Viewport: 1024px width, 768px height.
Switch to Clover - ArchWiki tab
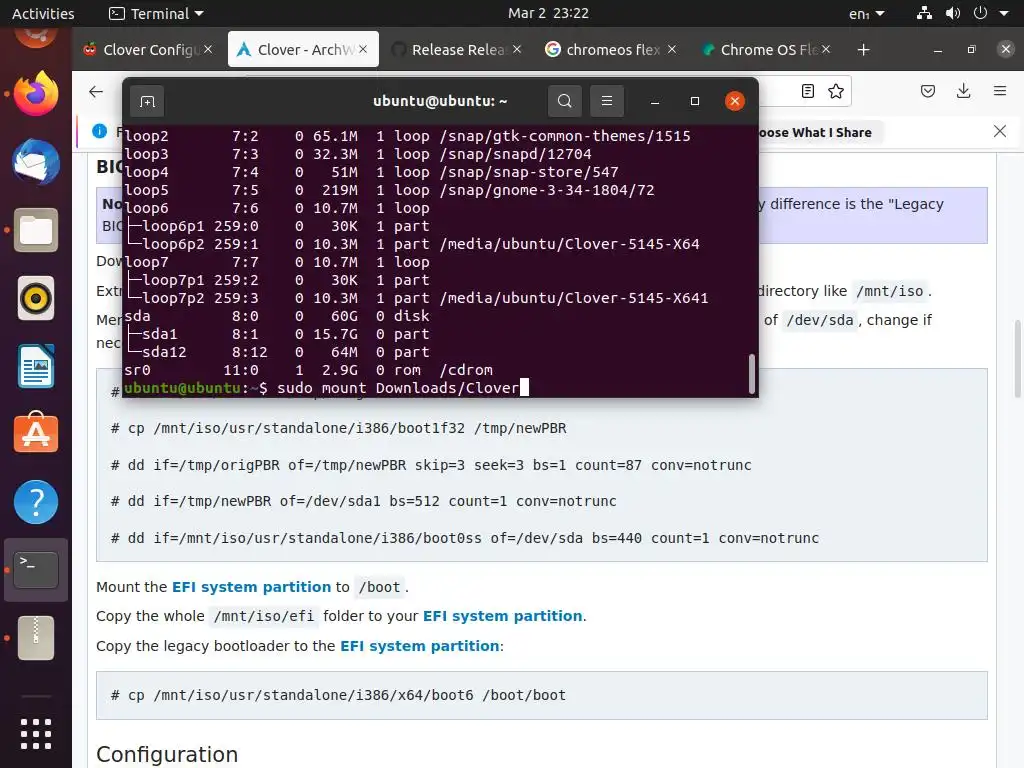303,50
